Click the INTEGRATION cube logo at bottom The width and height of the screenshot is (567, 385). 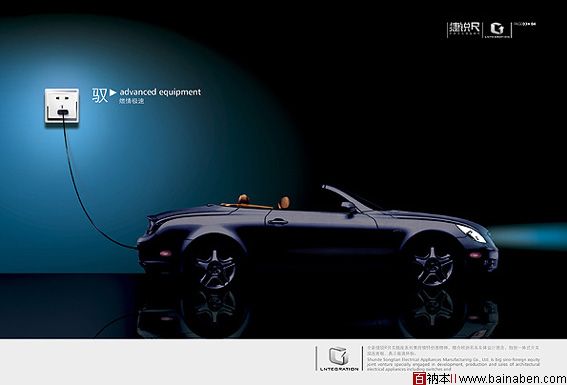point(339,358)
